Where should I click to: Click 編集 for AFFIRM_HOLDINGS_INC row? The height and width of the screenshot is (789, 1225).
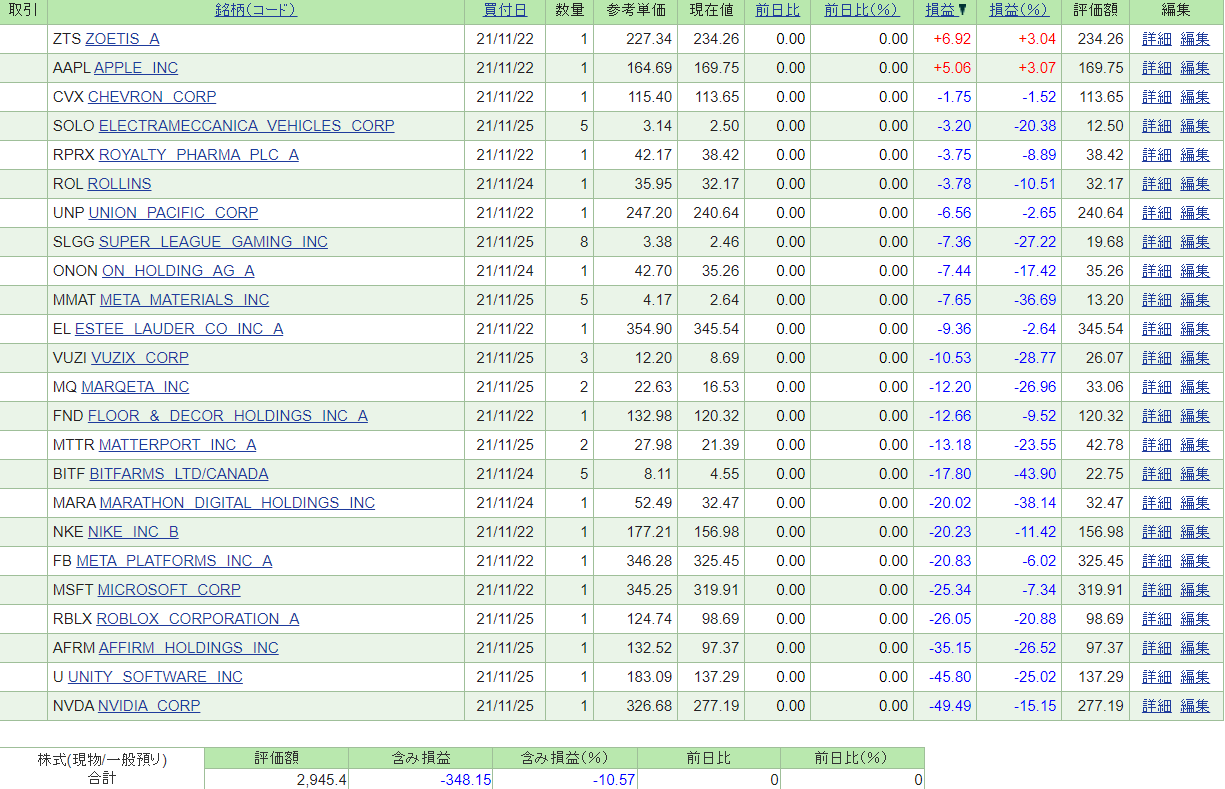(x=1195, y=648)
